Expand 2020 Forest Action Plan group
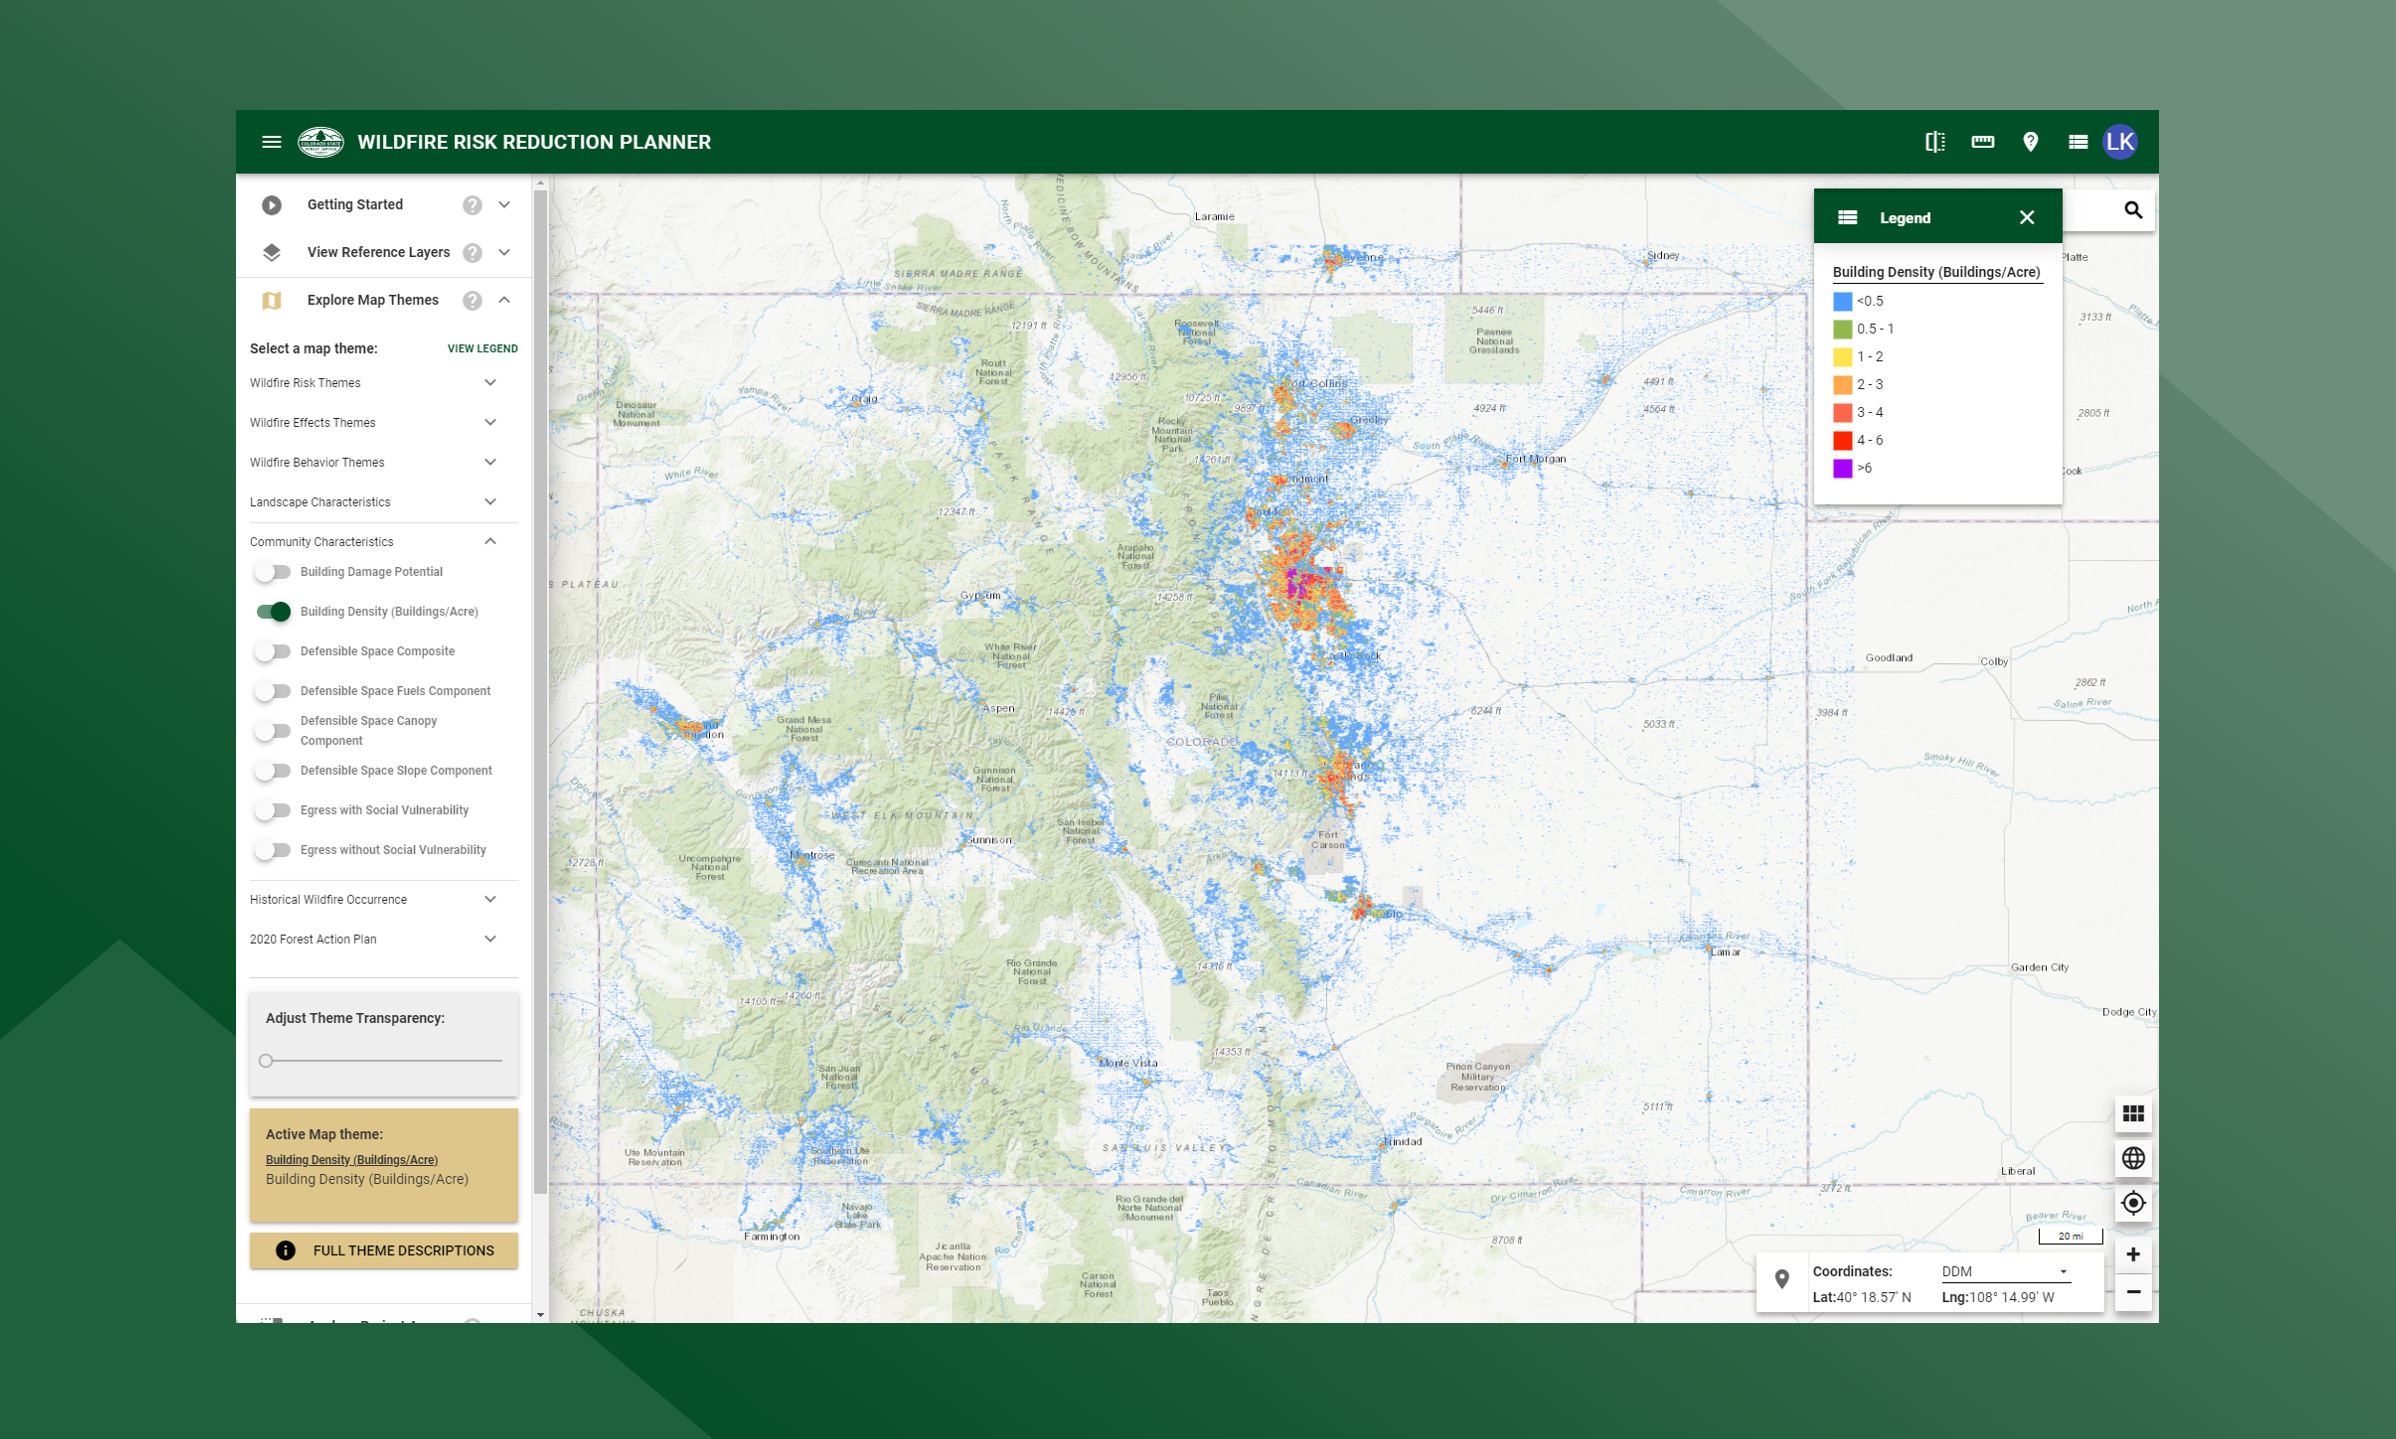 pos(490,939)
